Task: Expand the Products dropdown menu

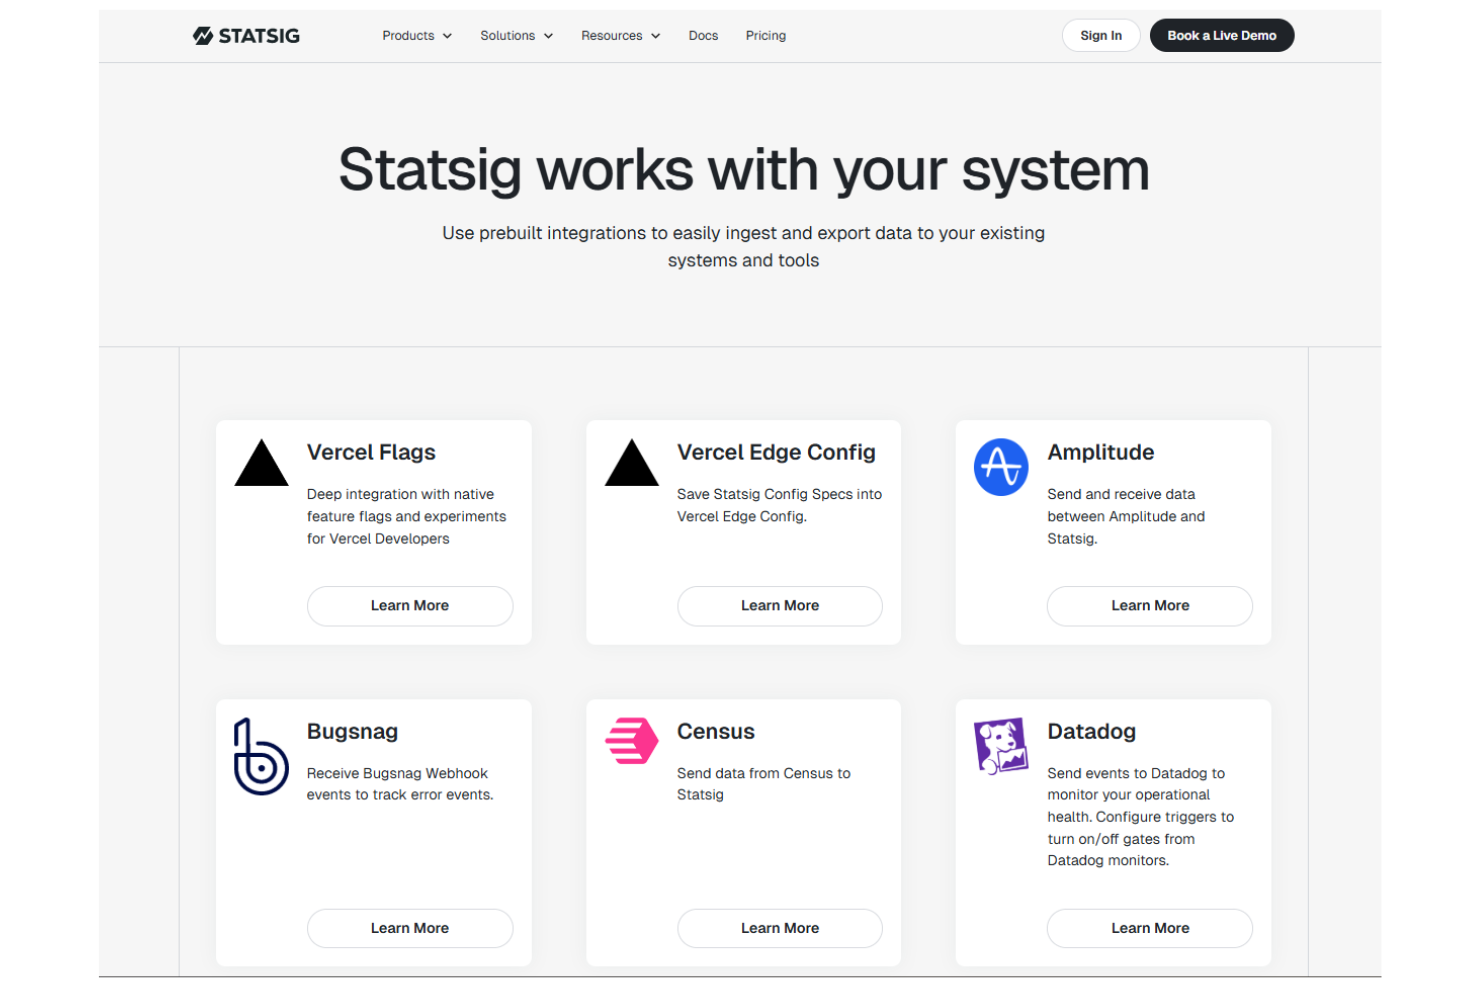Action: (417, 36)
